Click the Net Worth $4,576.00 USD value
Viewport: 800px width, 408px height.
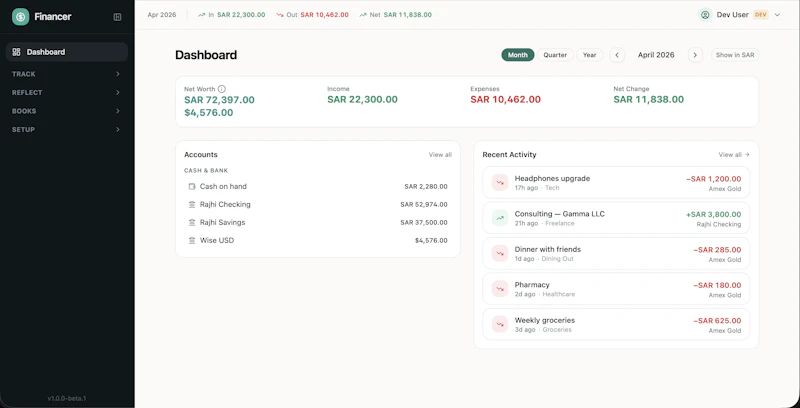point(209,113)
